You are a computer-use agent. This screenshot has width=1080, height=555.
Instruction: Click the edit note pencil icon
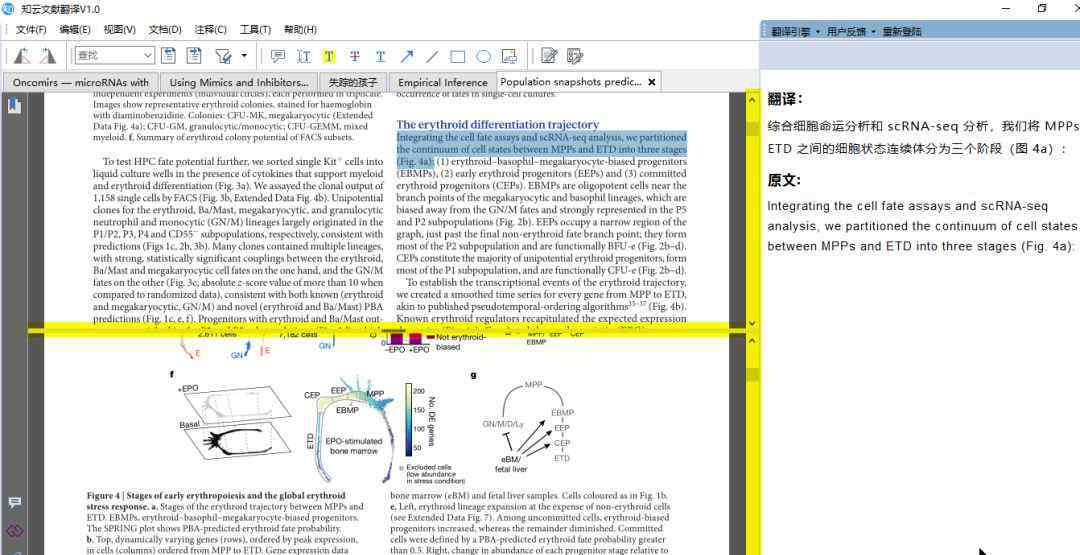pos(549,56)
